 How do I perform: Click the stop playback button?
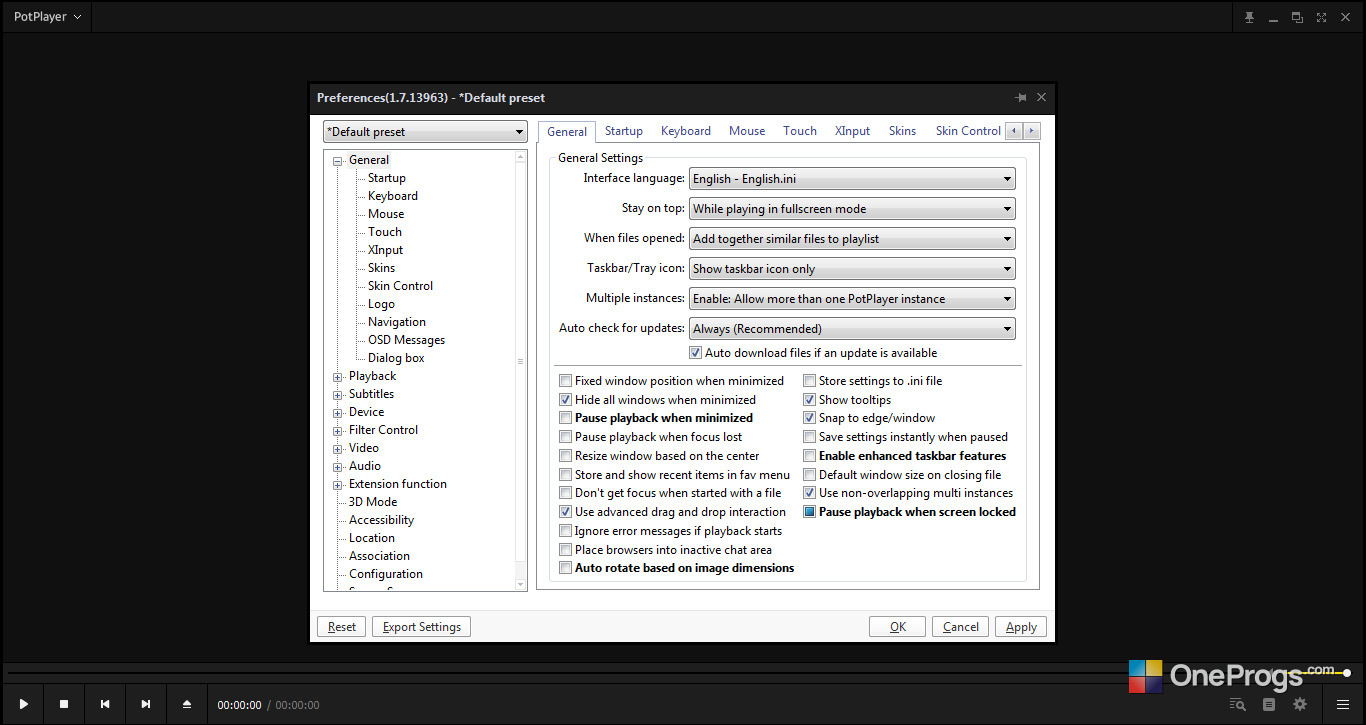[x=64, y=704]
